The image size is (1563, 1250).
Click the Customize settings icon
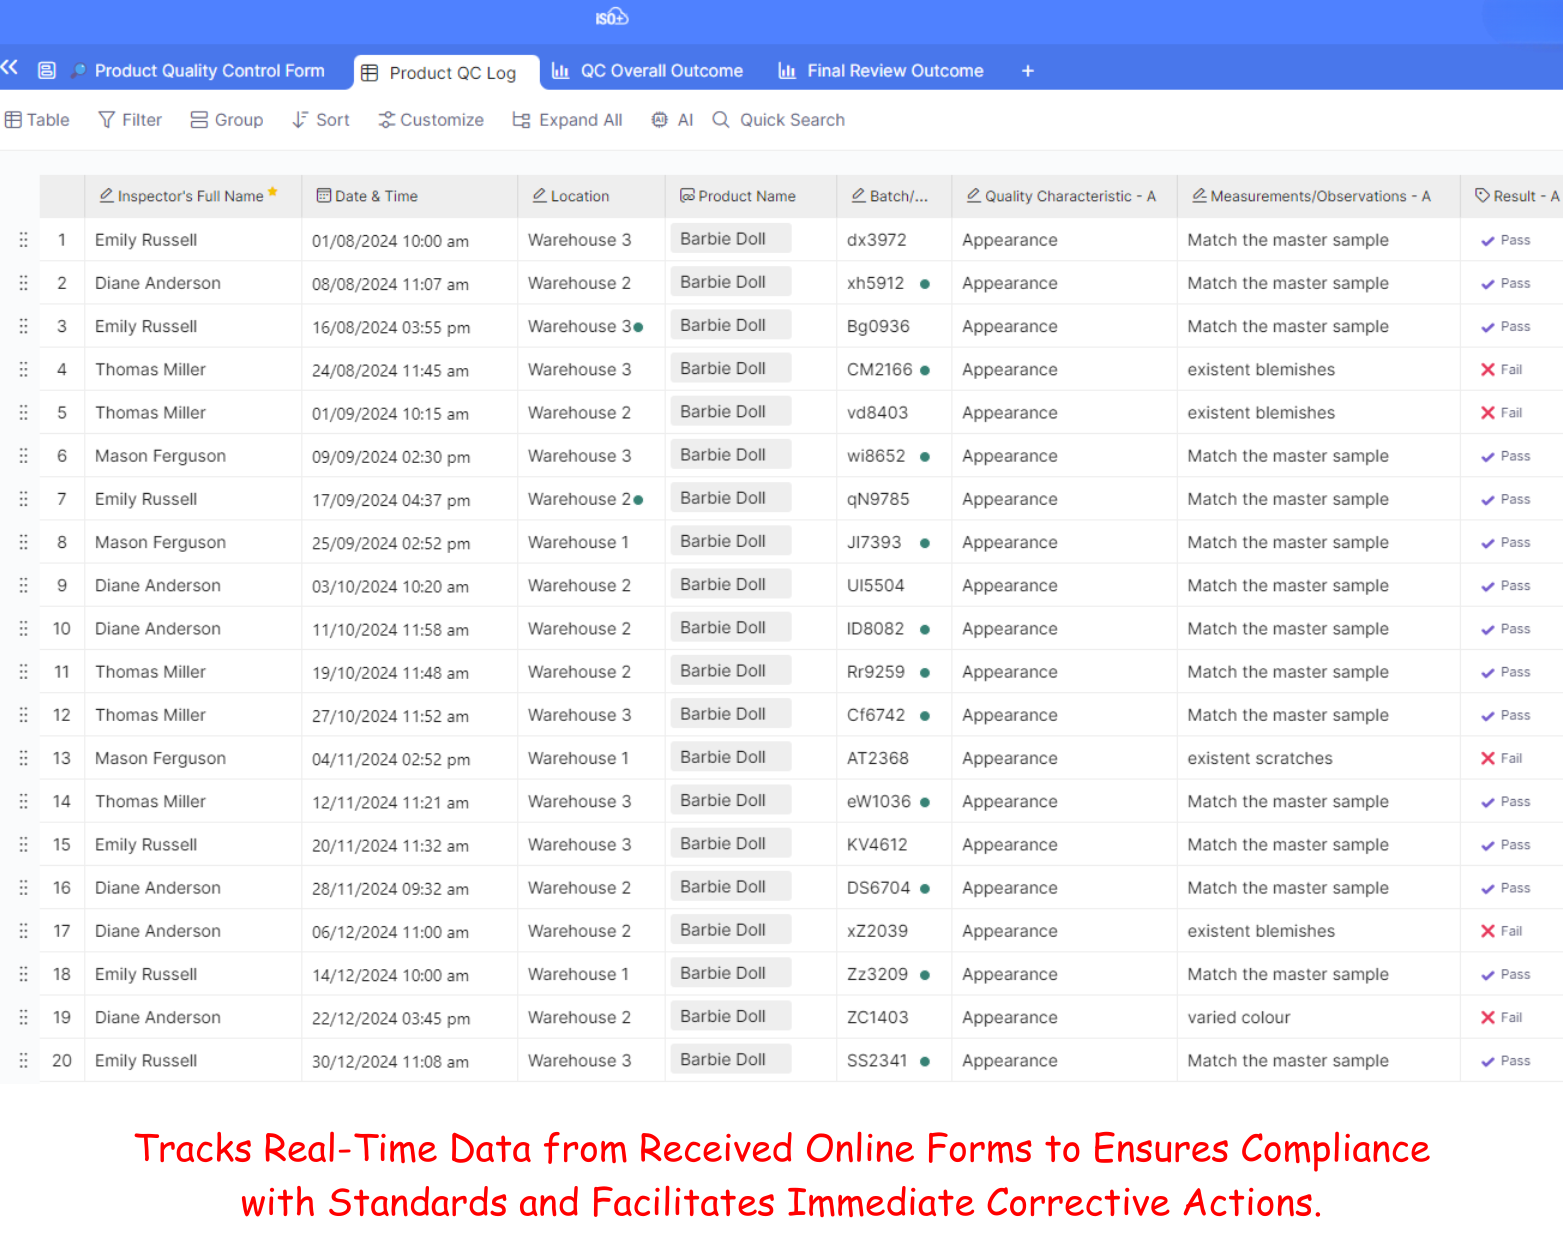coord(387,120)
